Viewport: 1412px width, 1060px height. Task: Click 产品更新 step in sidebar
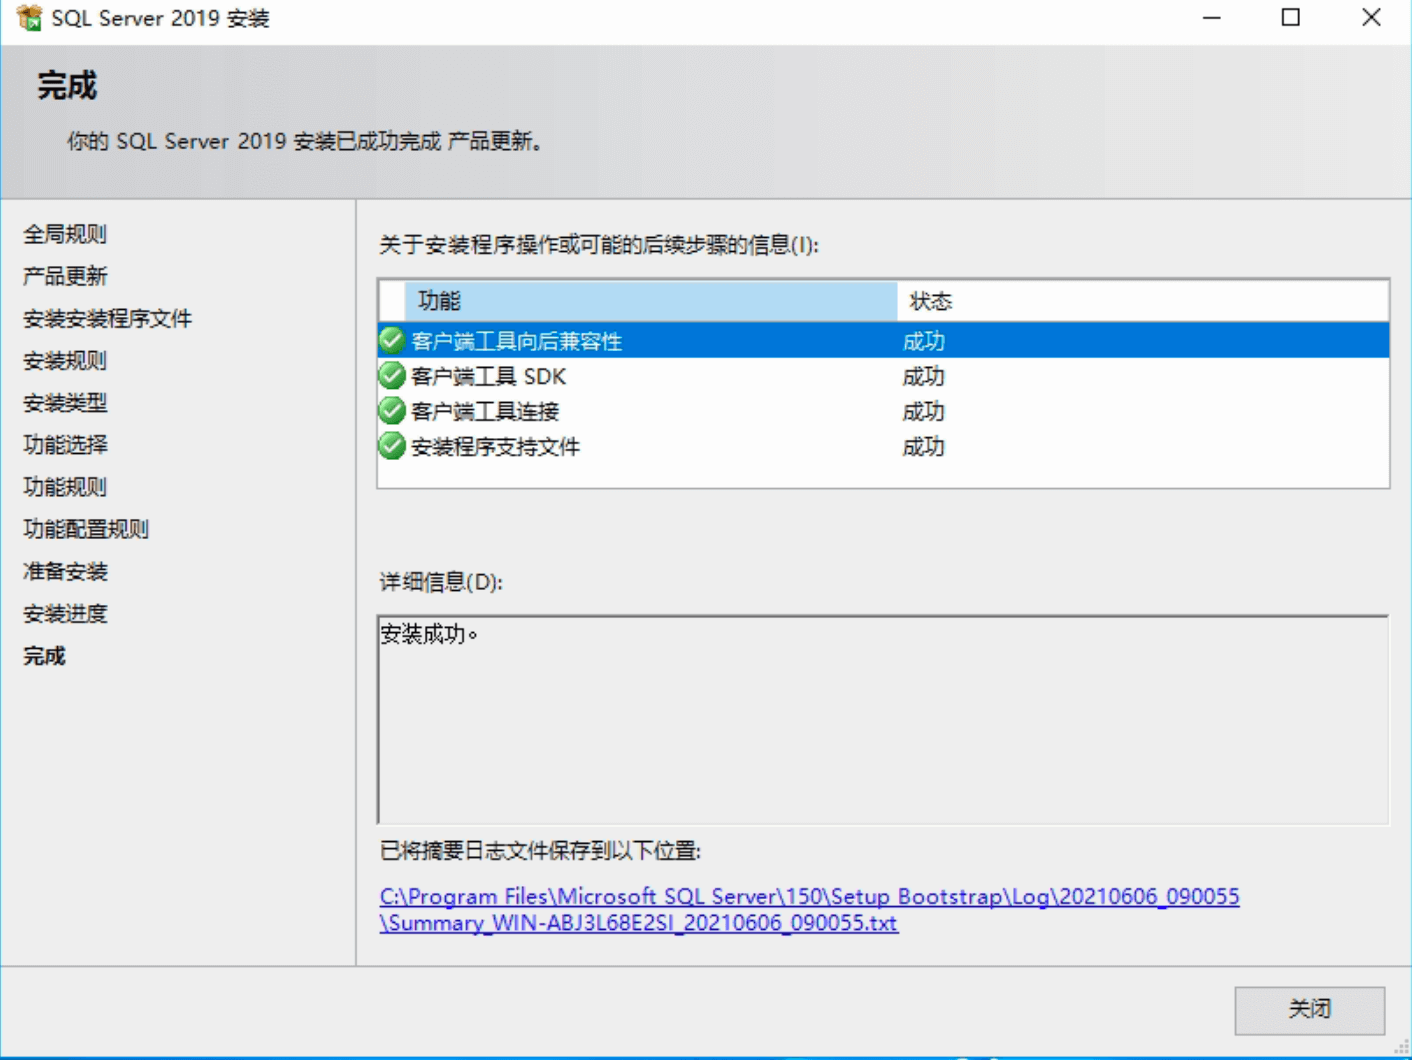[65, 276]
